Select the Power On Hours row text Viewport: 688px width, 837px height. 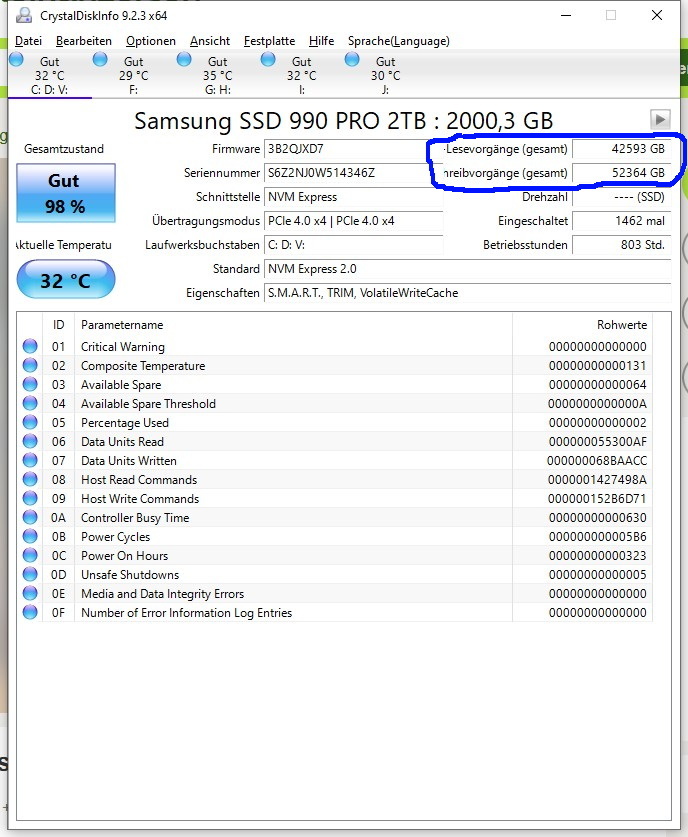[x=124, y=556]
